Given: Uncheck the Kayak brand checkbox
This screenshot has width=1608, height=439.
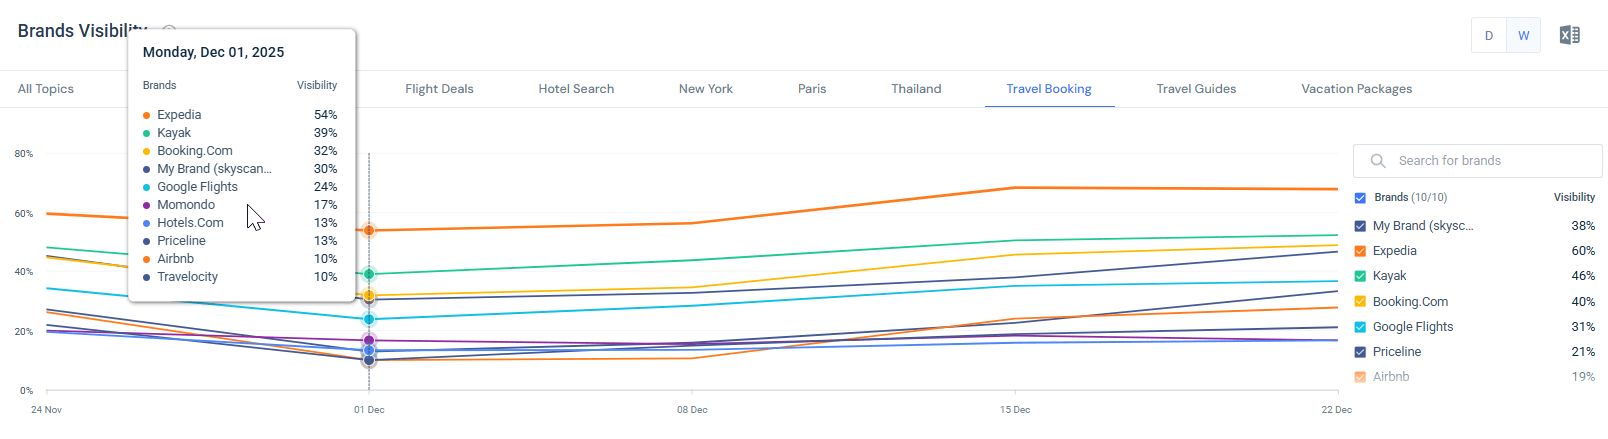Looking at the screenshot, I should click(x=1360, y=276).
